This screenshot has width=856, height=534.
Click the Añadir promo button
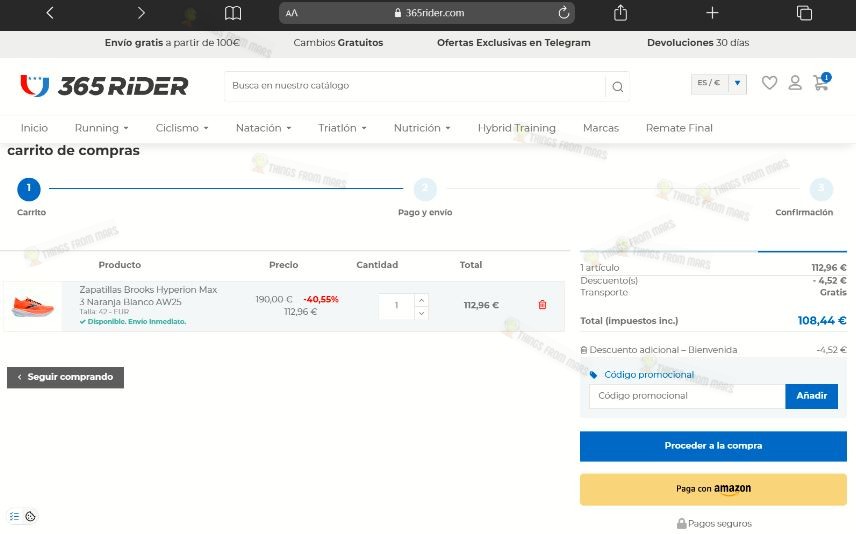[811, 396]
